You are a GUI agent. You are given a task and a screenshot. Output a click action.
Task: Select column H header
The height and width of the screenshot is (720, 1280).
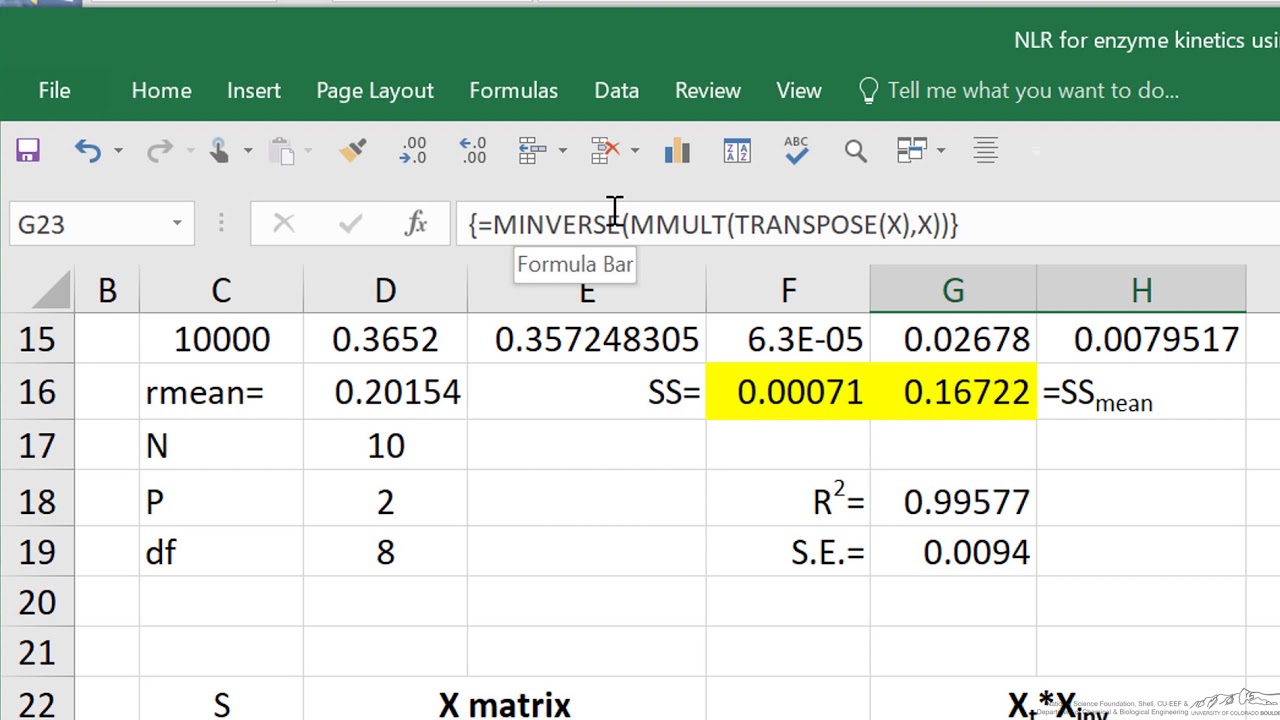pyautogui.click(x=1141, y=291)
